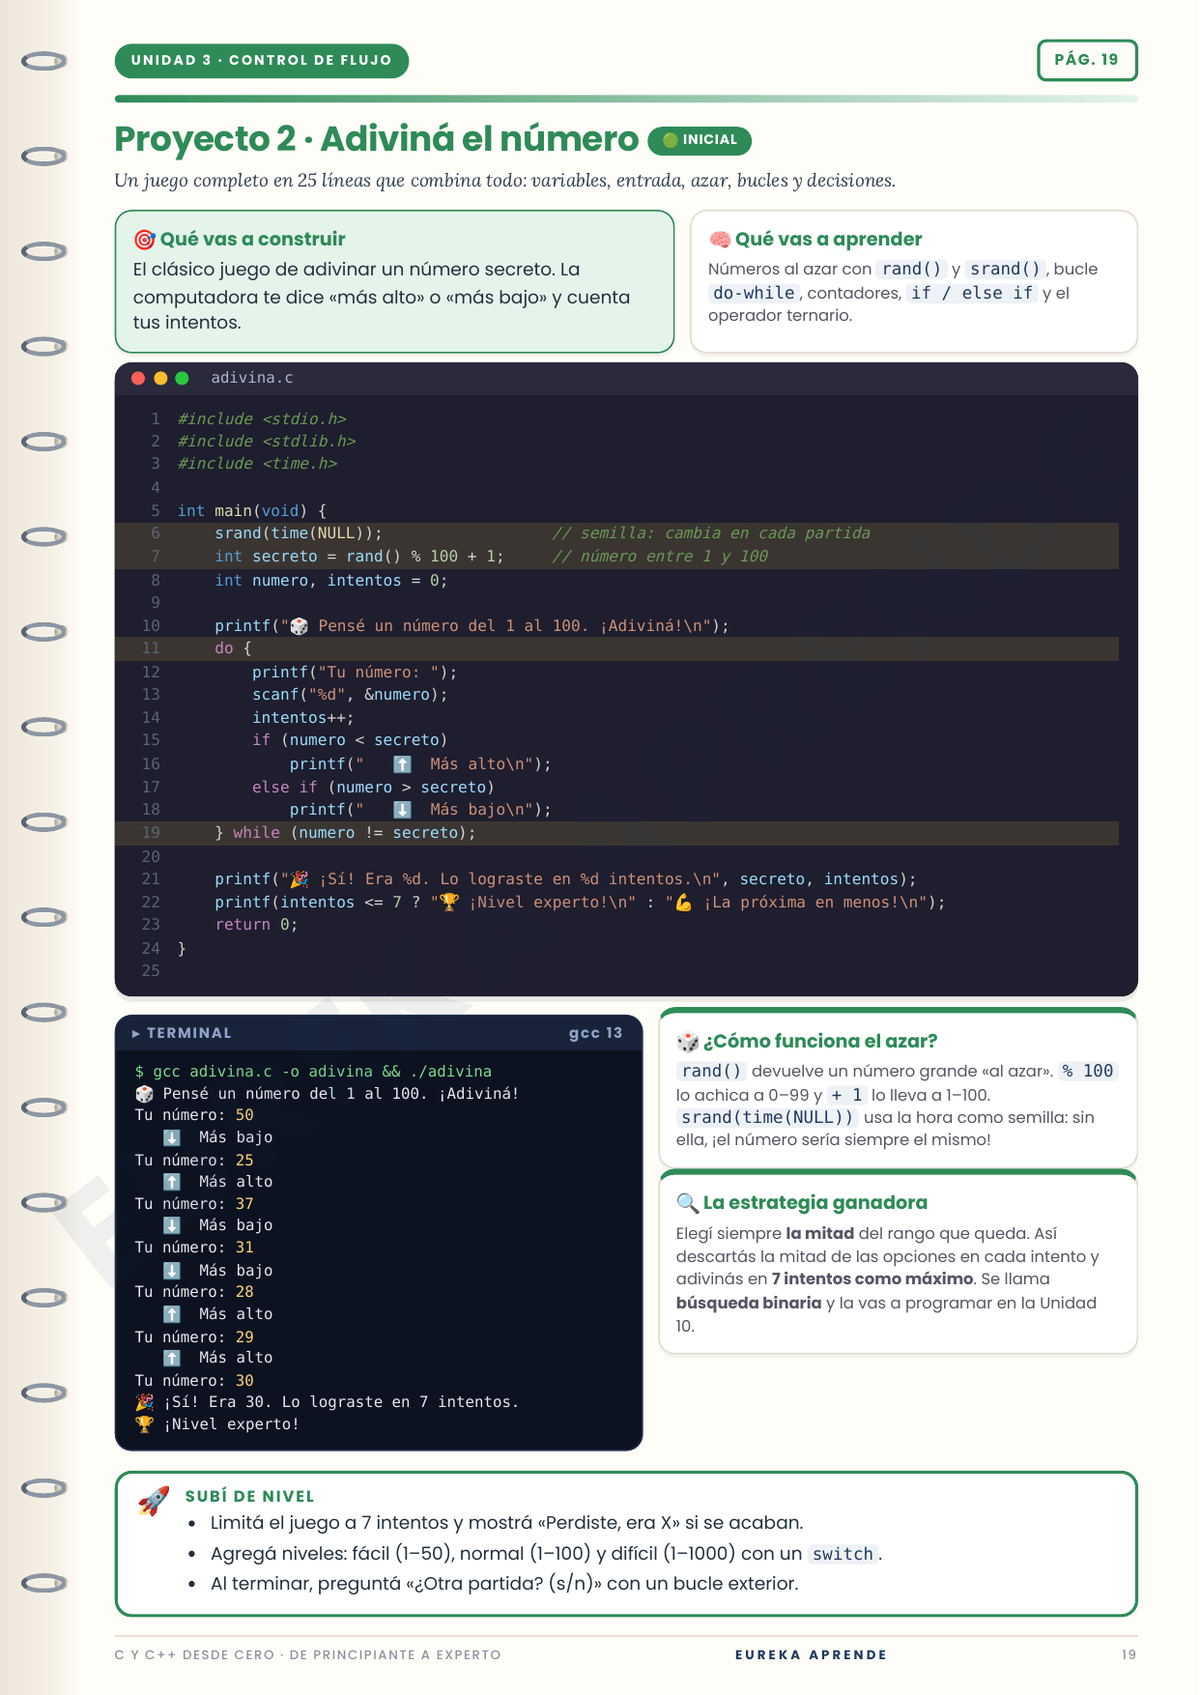The width and height of the screenshot is (1200, 1695).
Task: Click the Unidad 3 · Control de flujo badge
Action: point(262,60)
